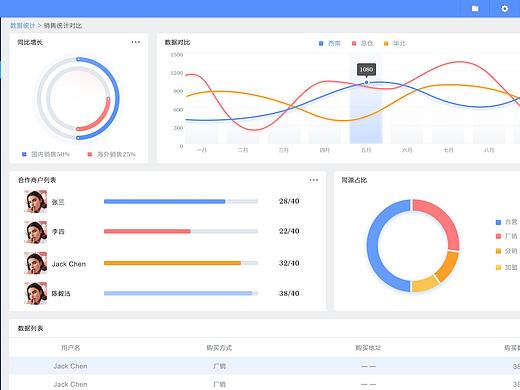This screenshot has width=520, height=390.
Task: Click the 22/40 value
Action: (x=289, y=231)
